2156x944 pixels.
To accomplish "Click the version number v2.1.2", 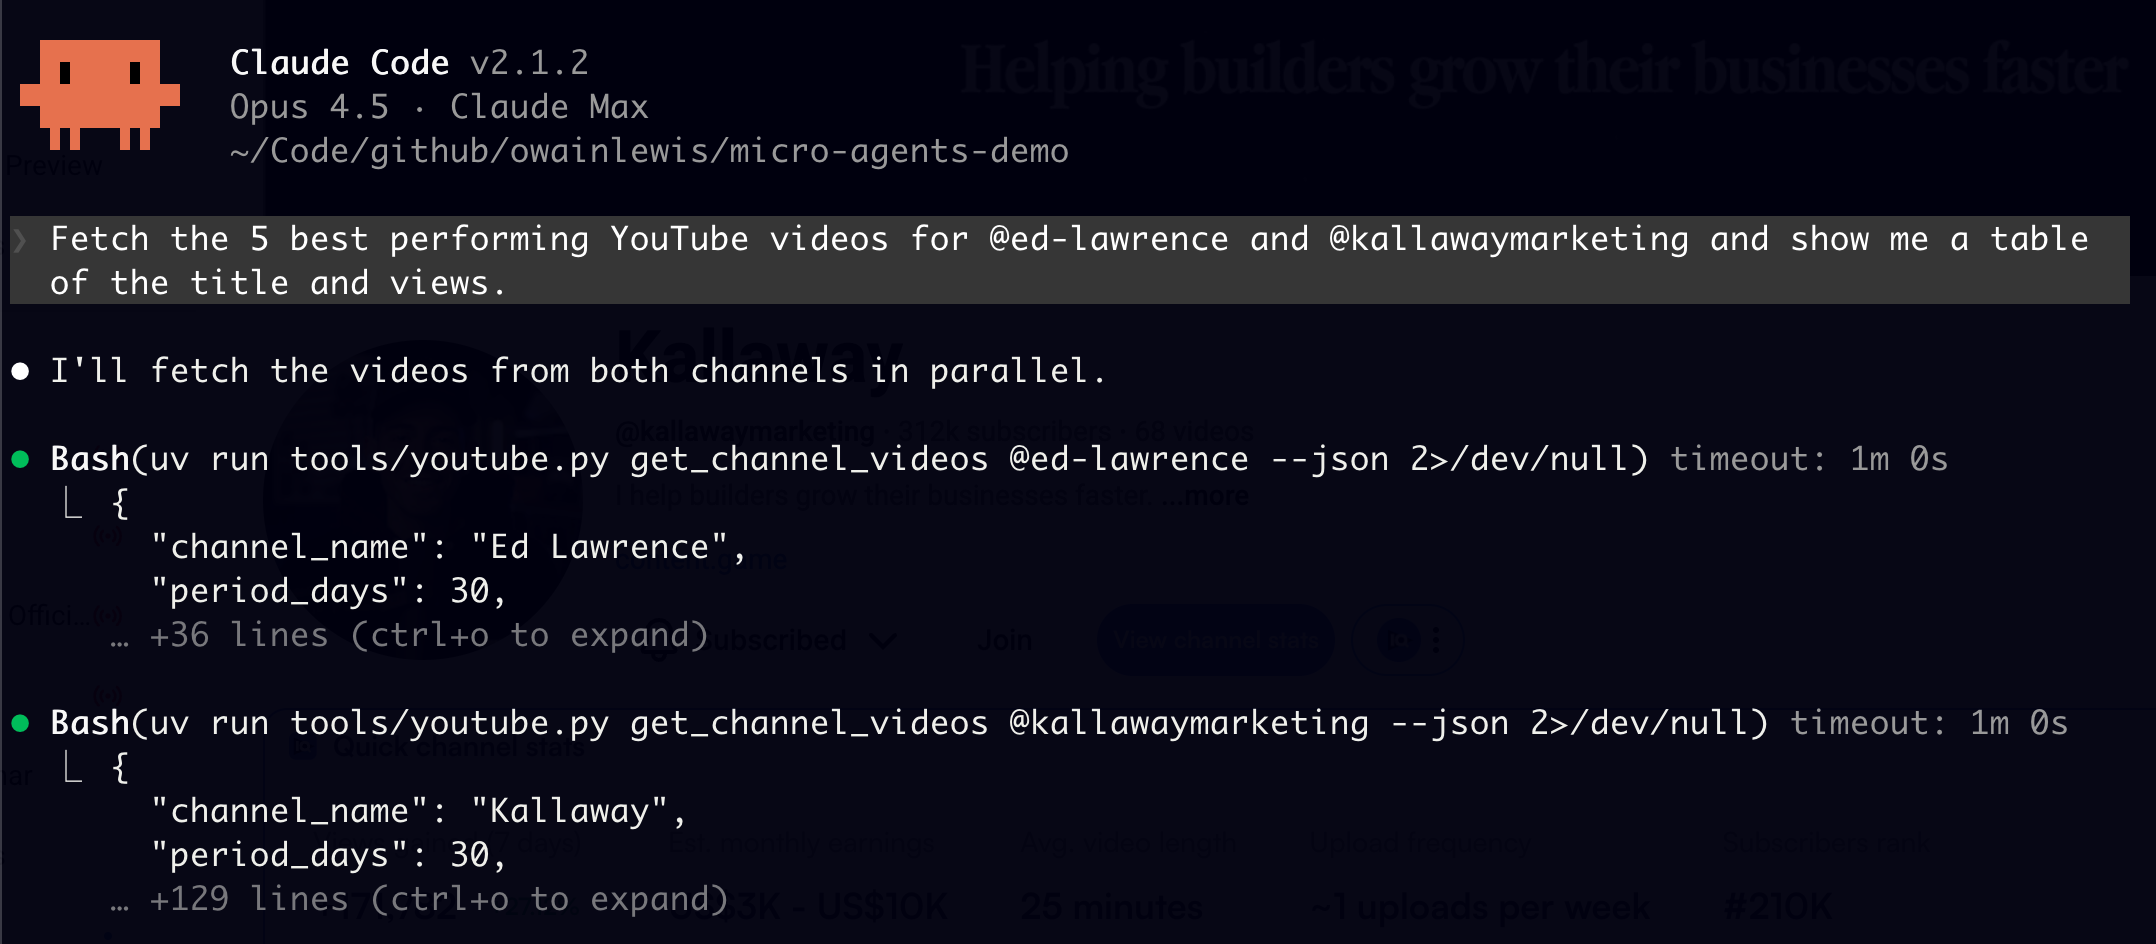I will [529, 63].
